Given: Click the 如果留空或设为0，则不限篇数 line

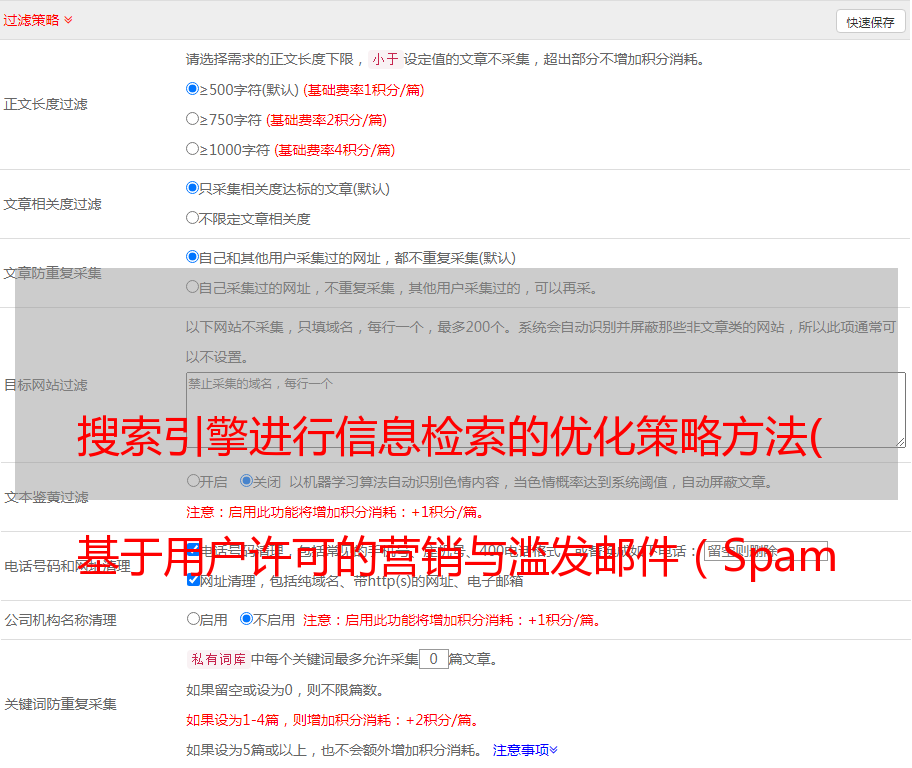Looking at the screenshot, I should 286,690.
